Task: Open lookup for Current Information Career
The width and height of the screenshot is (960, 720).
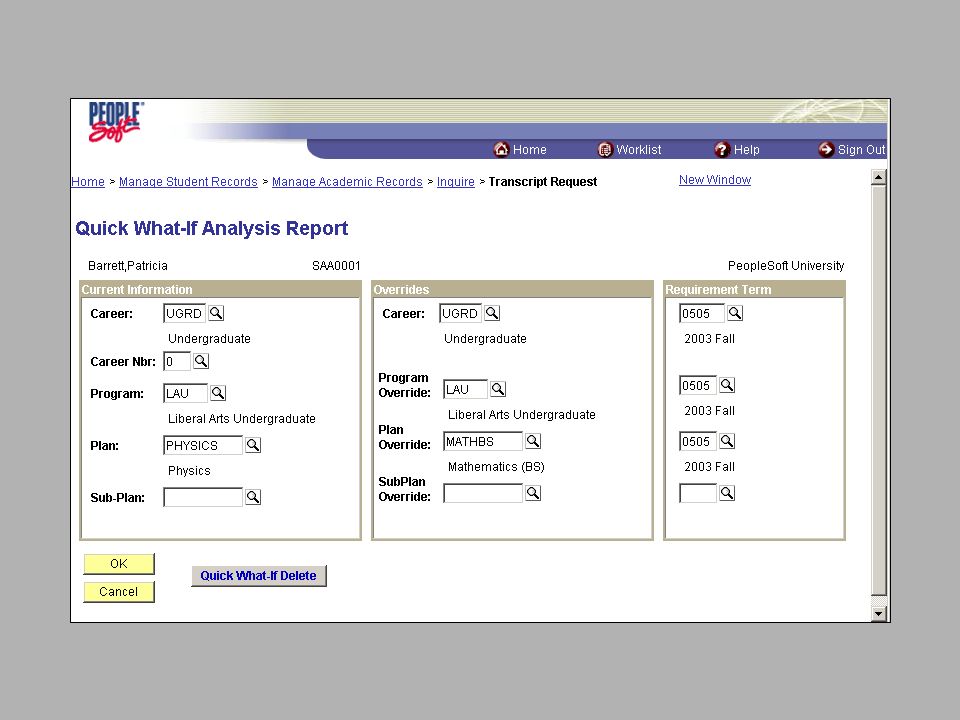Action: pyautogui.click(x=216, y=313)
